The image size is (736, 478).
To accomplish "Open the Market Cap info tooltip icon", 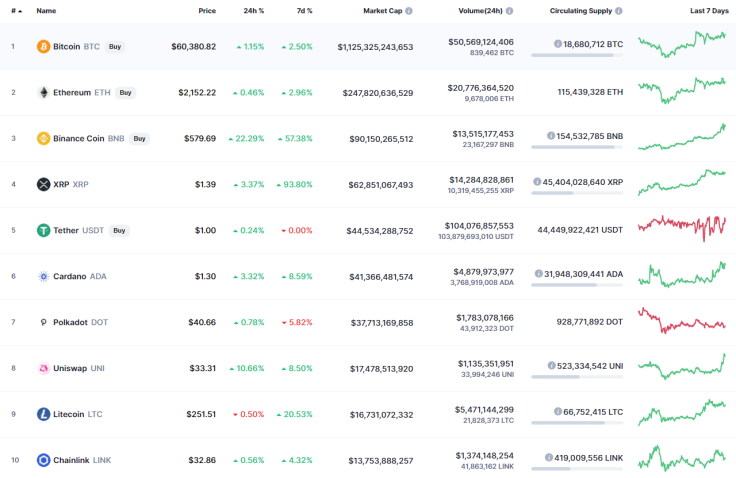I will (409, 11).
